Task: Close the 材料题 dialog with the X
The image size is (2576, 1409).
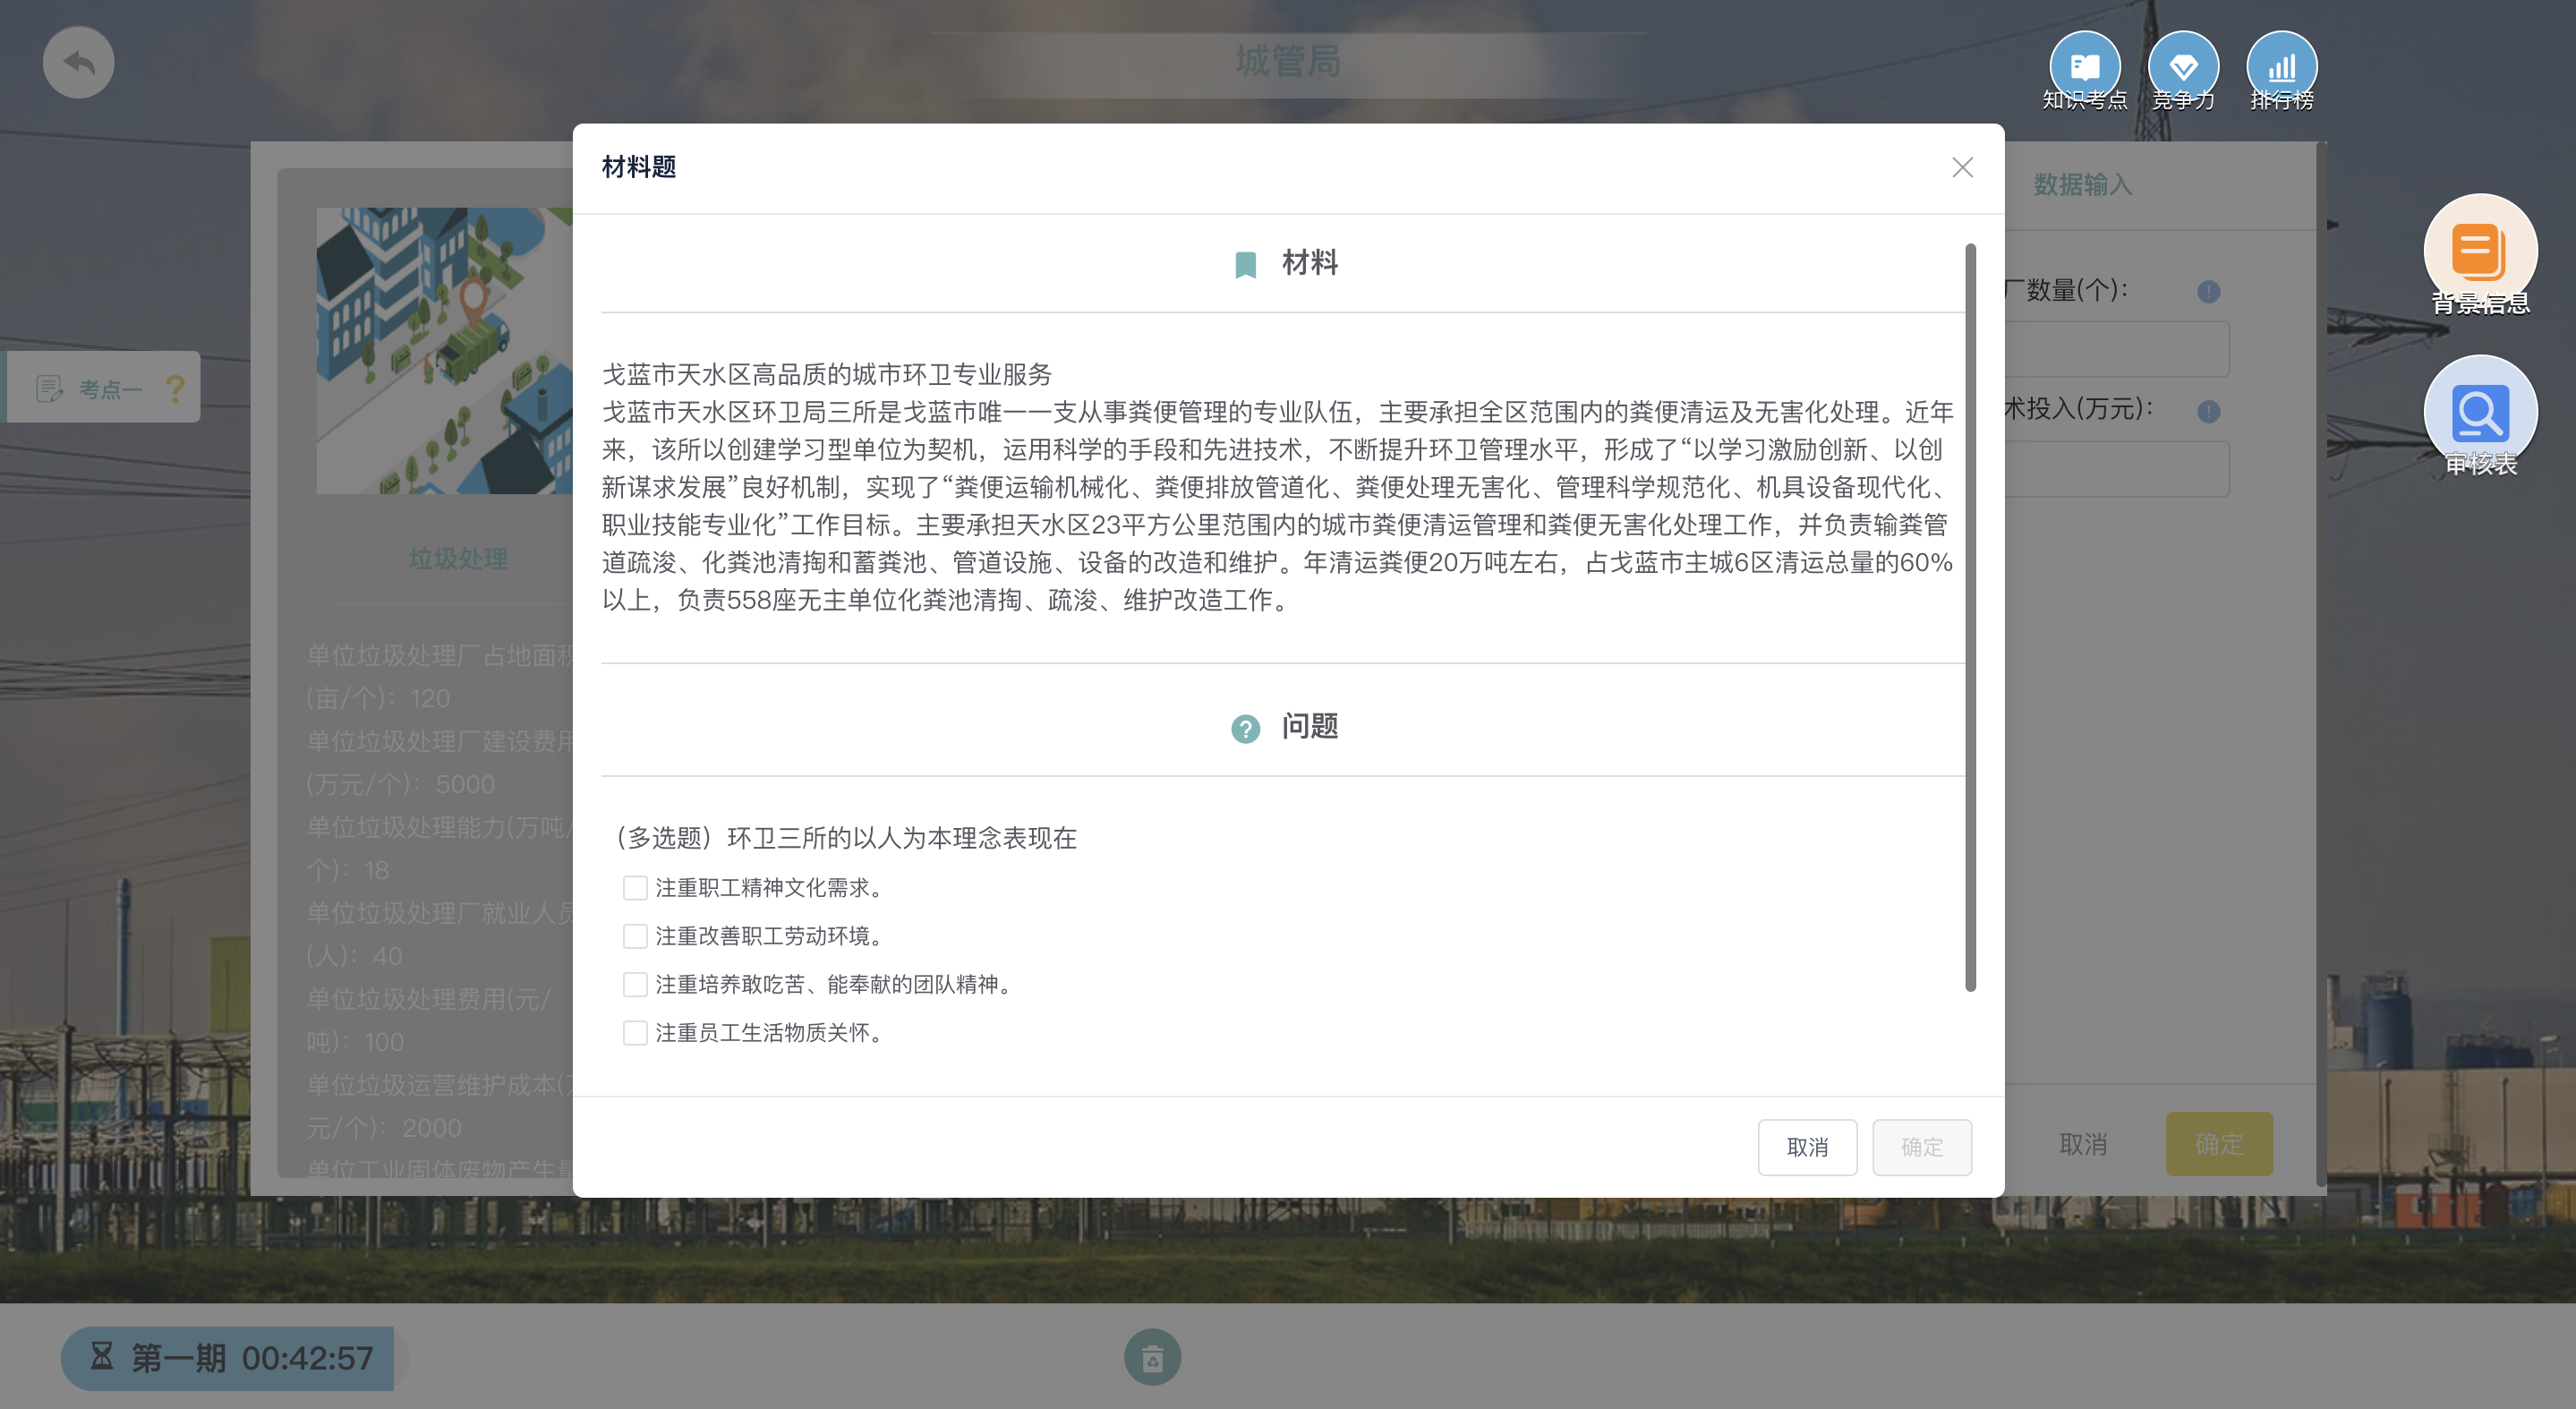Action: click(x=1962, y=167)
